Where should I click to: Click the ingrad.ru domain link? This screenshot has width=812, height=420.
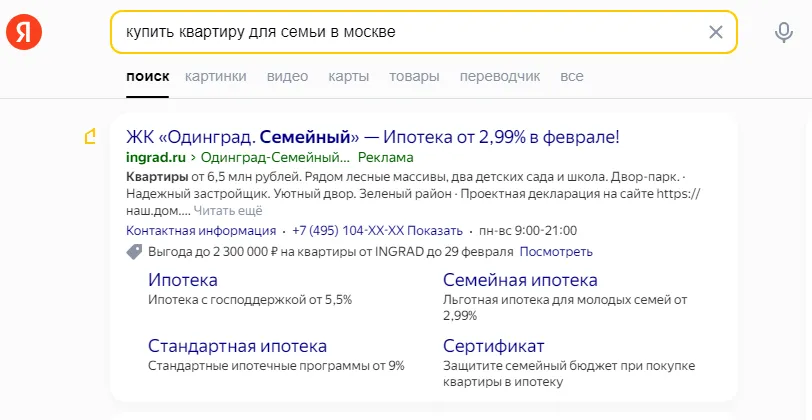coord(156,157)
